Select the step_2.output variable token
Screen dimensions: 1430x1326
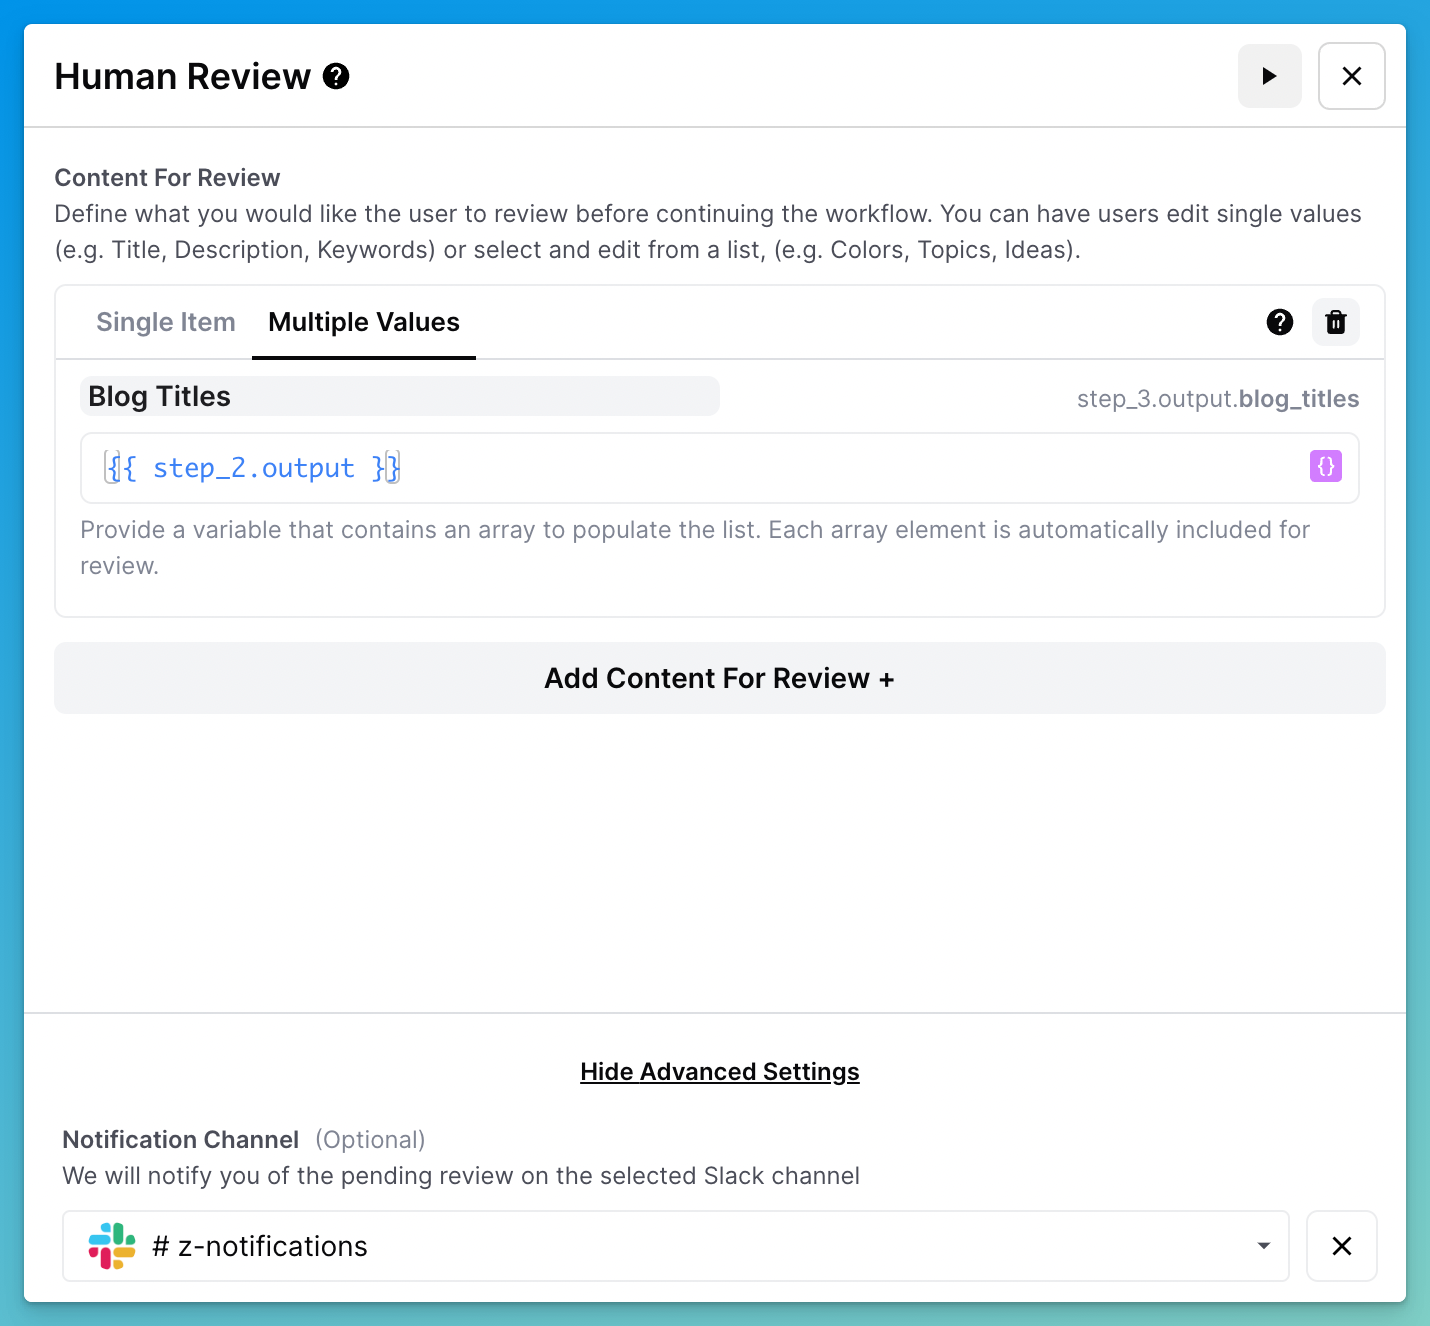click(253, 468)
